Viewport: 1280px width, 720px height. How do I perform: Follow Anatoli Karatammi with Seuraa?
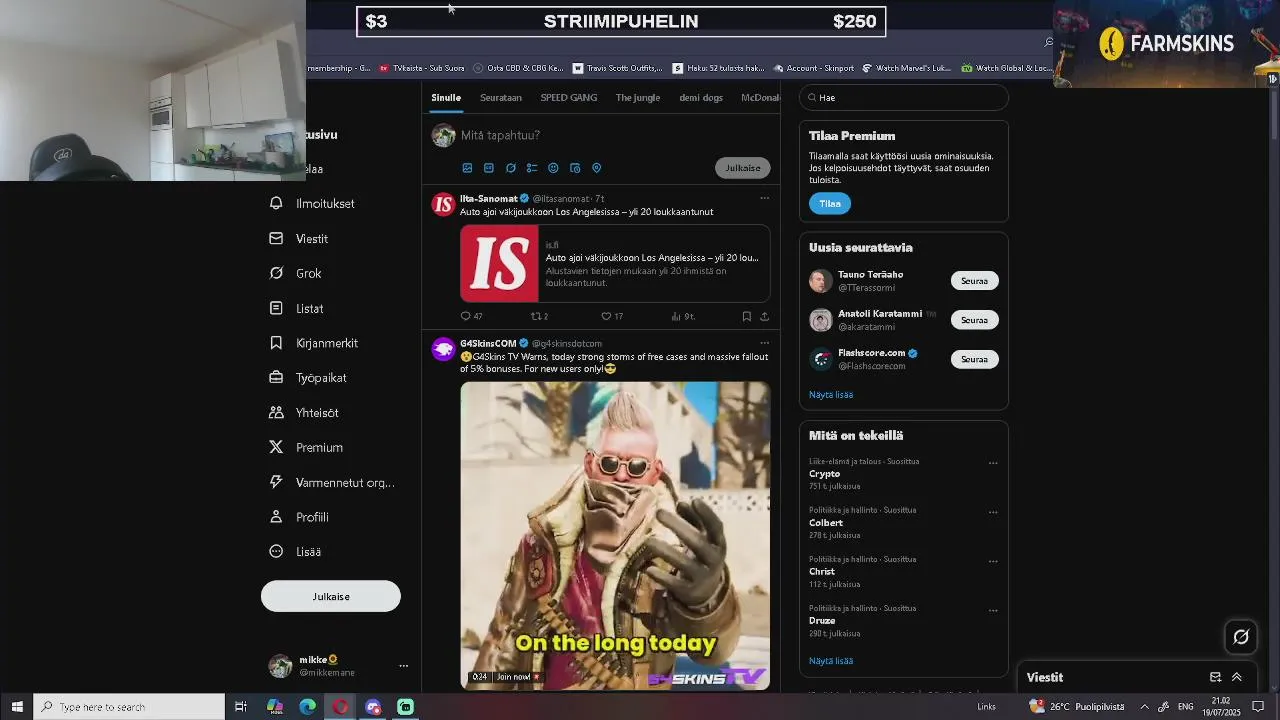pos(974,320)
